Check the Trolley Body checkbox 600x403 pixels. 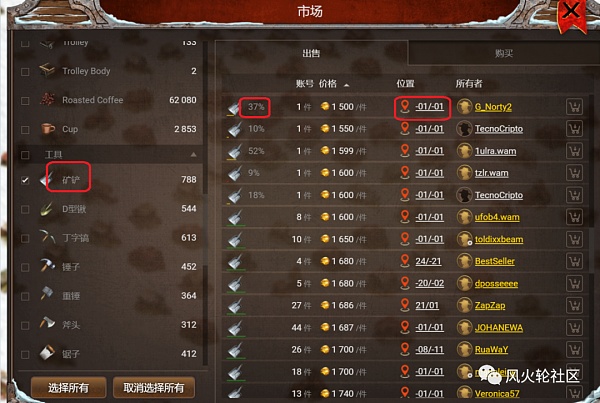click(25, 72)
